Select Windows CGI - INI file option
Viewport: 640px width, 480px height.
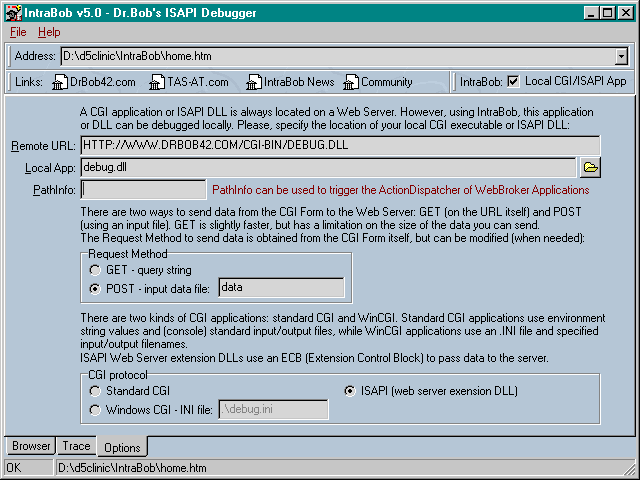point(96,409)
